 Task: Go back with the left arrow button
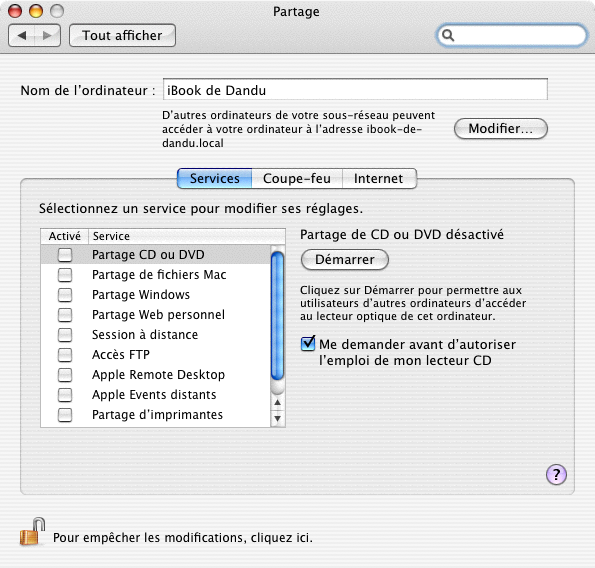pyautogui.click(x=22, y=36)
